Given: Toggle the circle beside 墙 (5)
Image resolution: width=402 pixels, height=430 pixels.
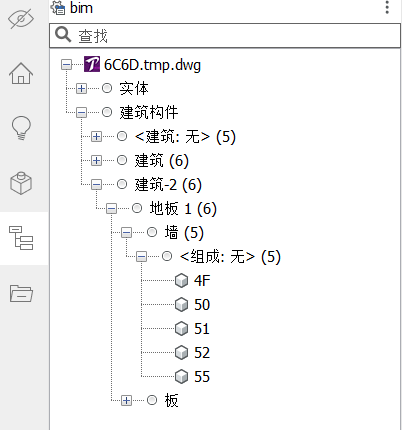Looking at the screenshot, I should (152, 232).
